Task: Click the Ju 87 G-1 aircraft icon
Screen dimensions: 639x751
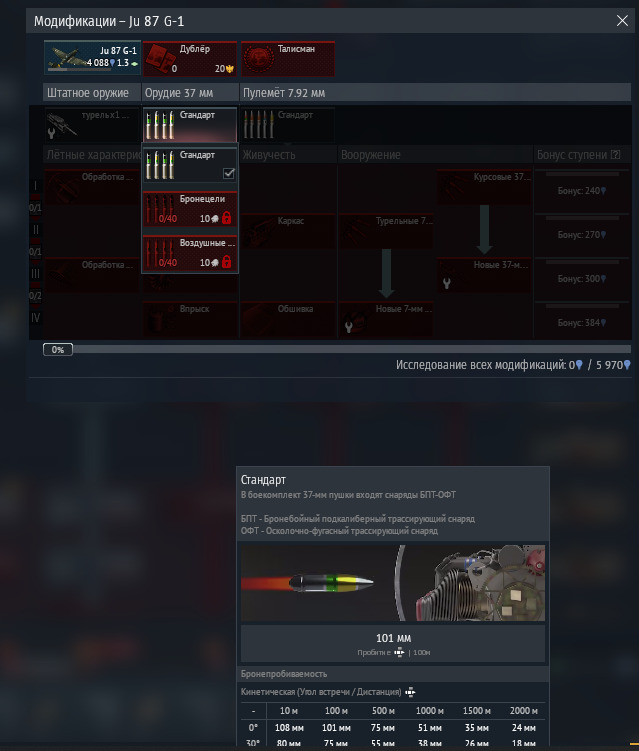Action: pos(91,57)
